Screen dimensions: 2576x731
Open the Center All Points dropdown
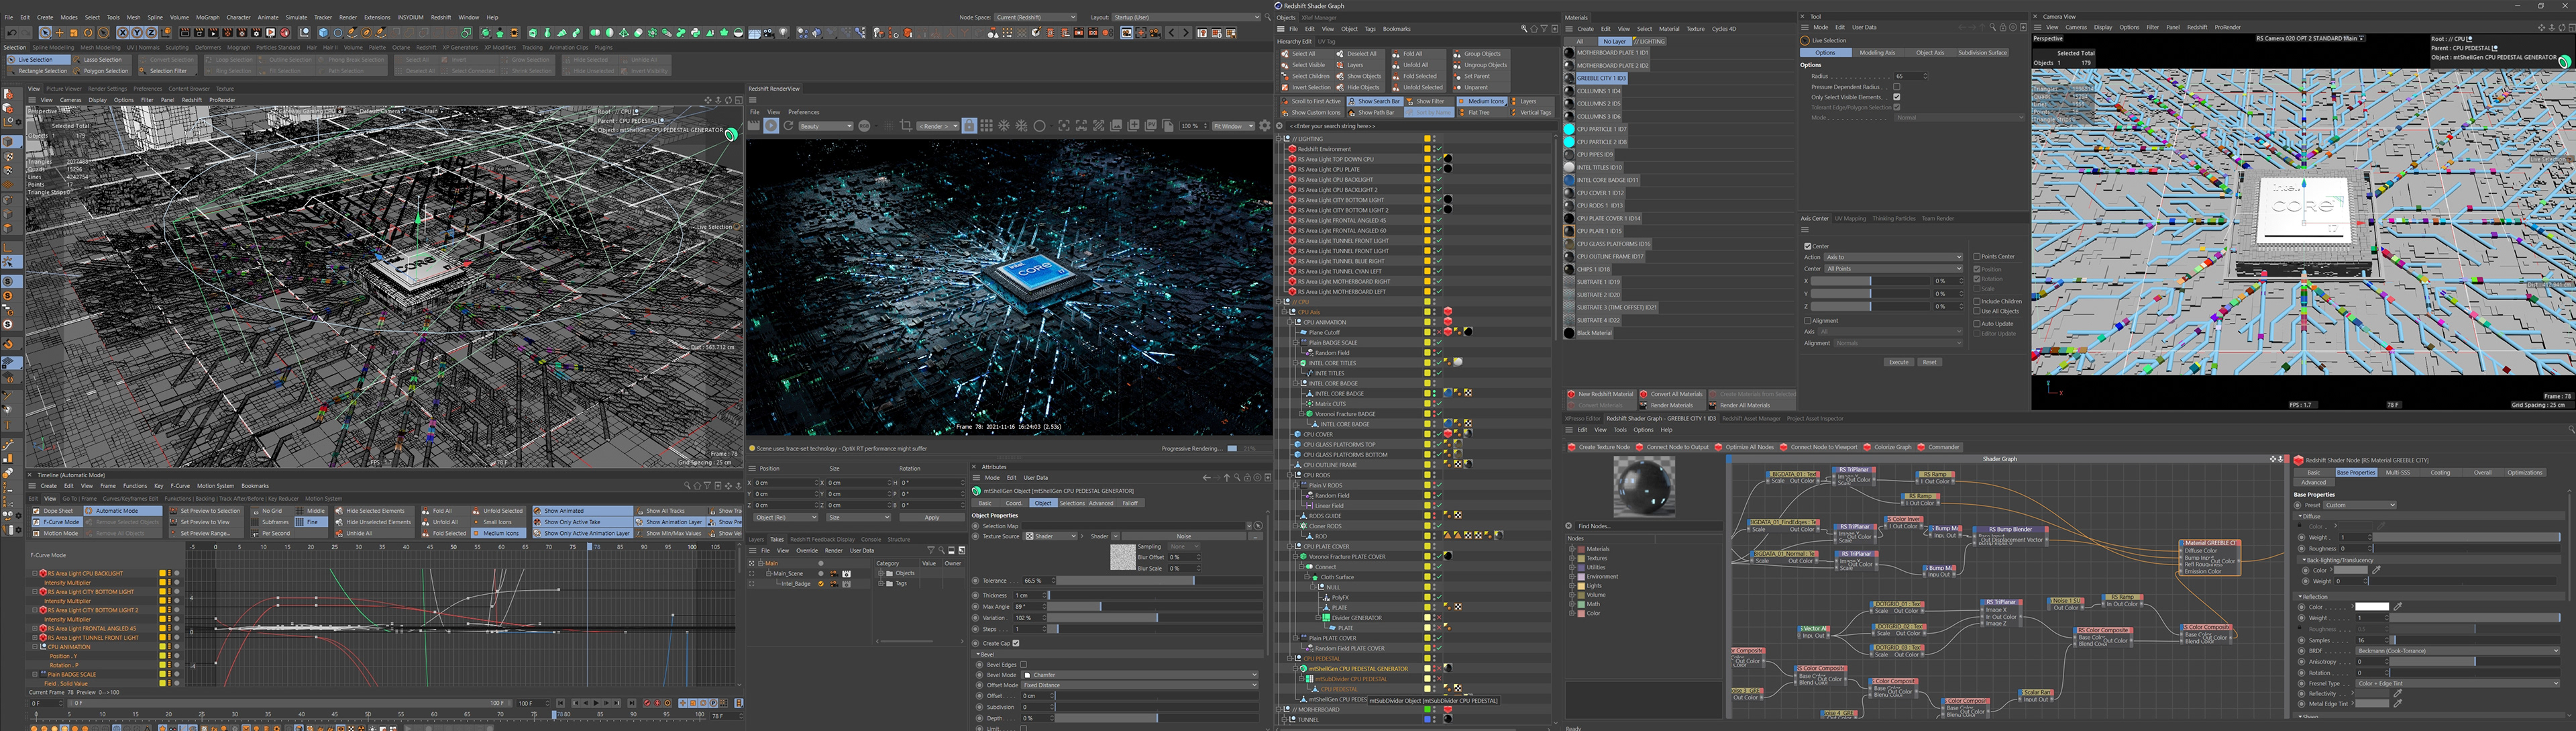(x=1893, y=269)
